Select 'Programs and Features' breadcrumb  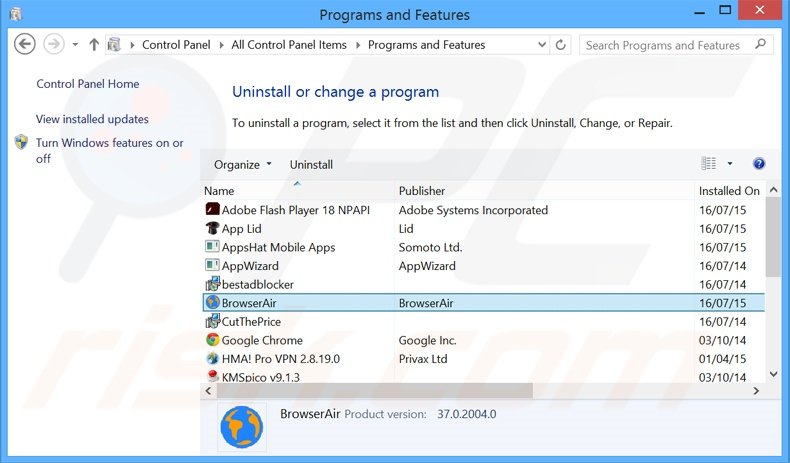coord(426,45)
